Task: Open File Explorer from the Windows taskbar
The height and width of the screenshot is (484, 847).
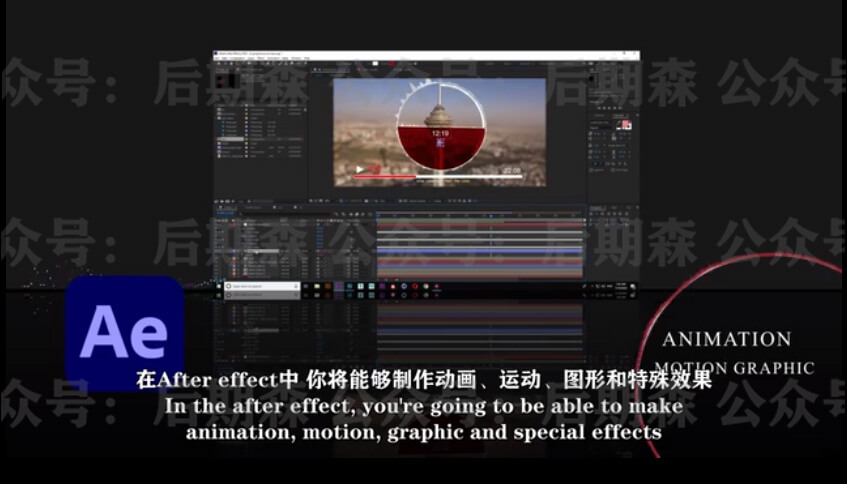Action: (x=317, y=286)
